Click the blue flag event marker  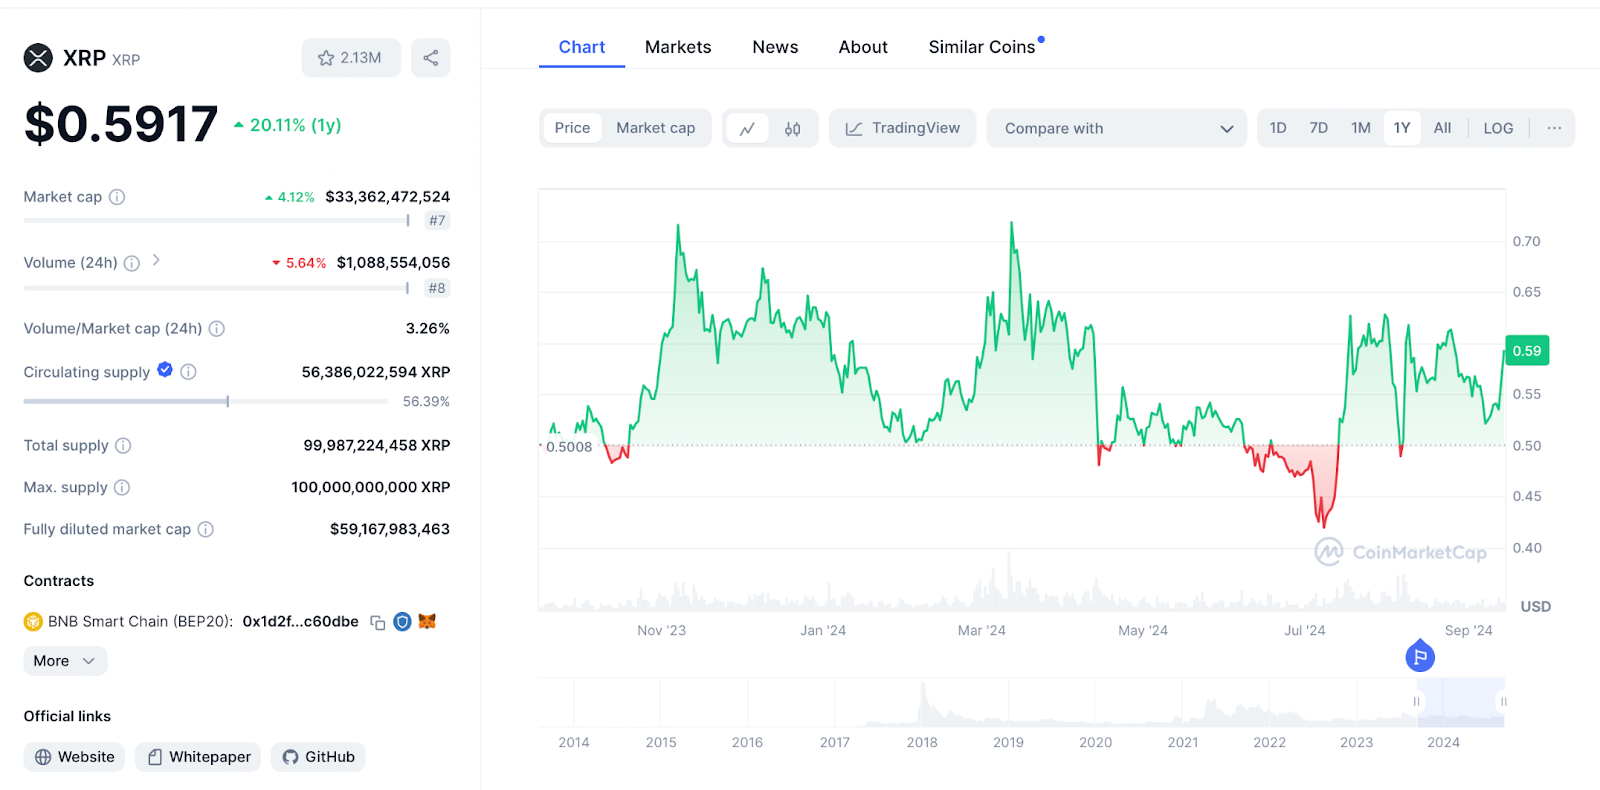tap(1420, 656)
